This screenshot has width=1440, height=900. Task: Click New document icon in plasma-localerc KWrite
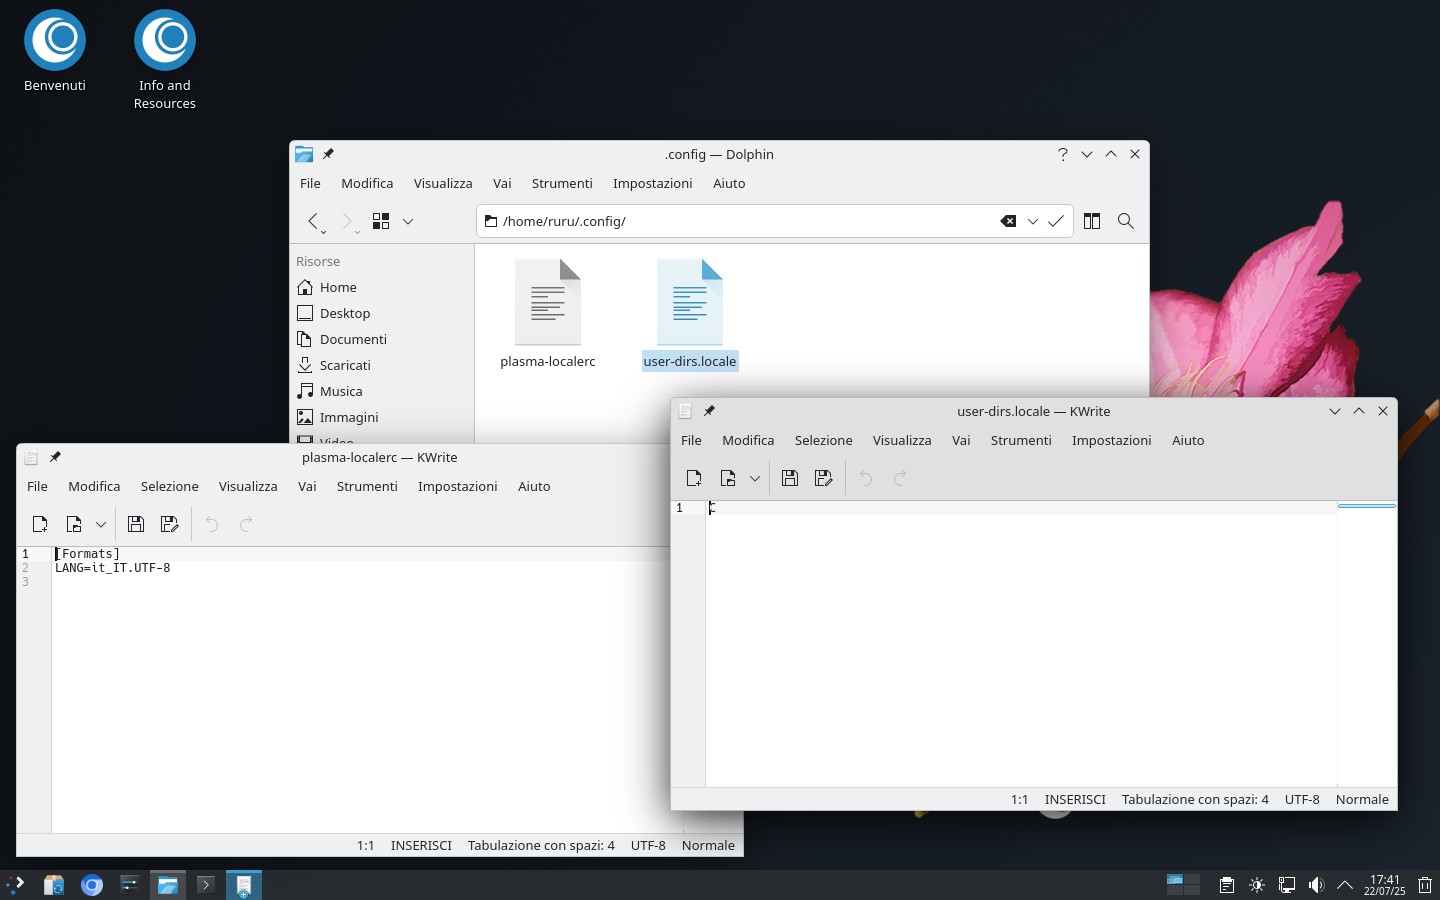coord(40,524)
